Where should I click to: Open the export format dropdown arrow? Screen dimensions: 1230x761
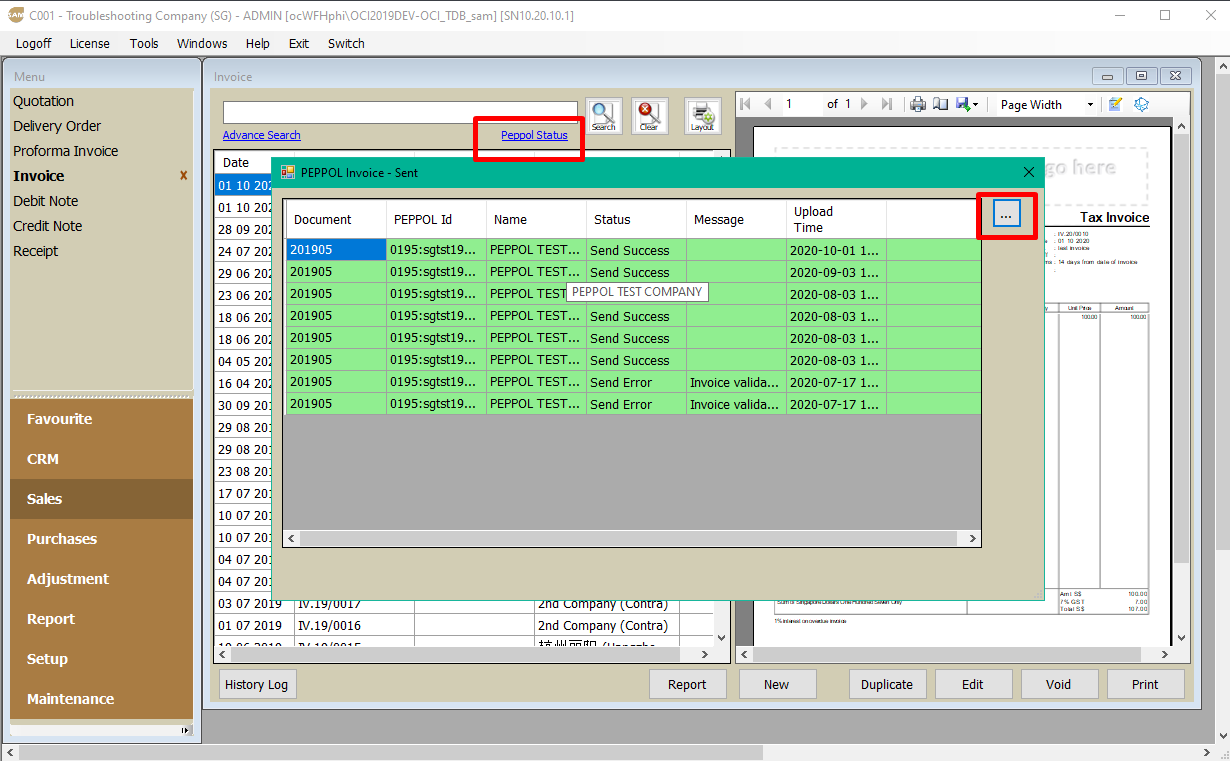[x=976, y=104]
